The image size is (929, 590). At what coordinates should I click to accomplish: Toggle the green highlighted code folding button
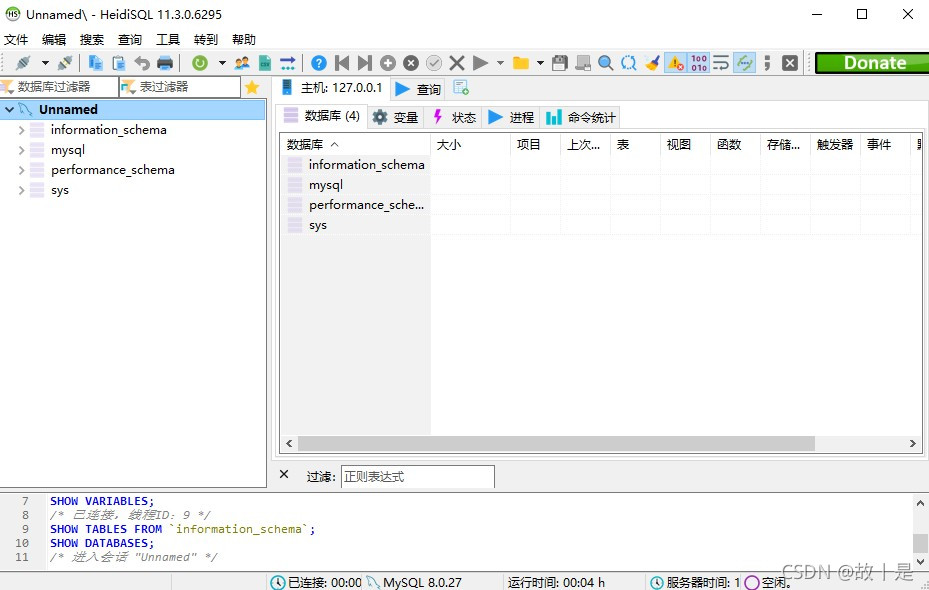744,63
